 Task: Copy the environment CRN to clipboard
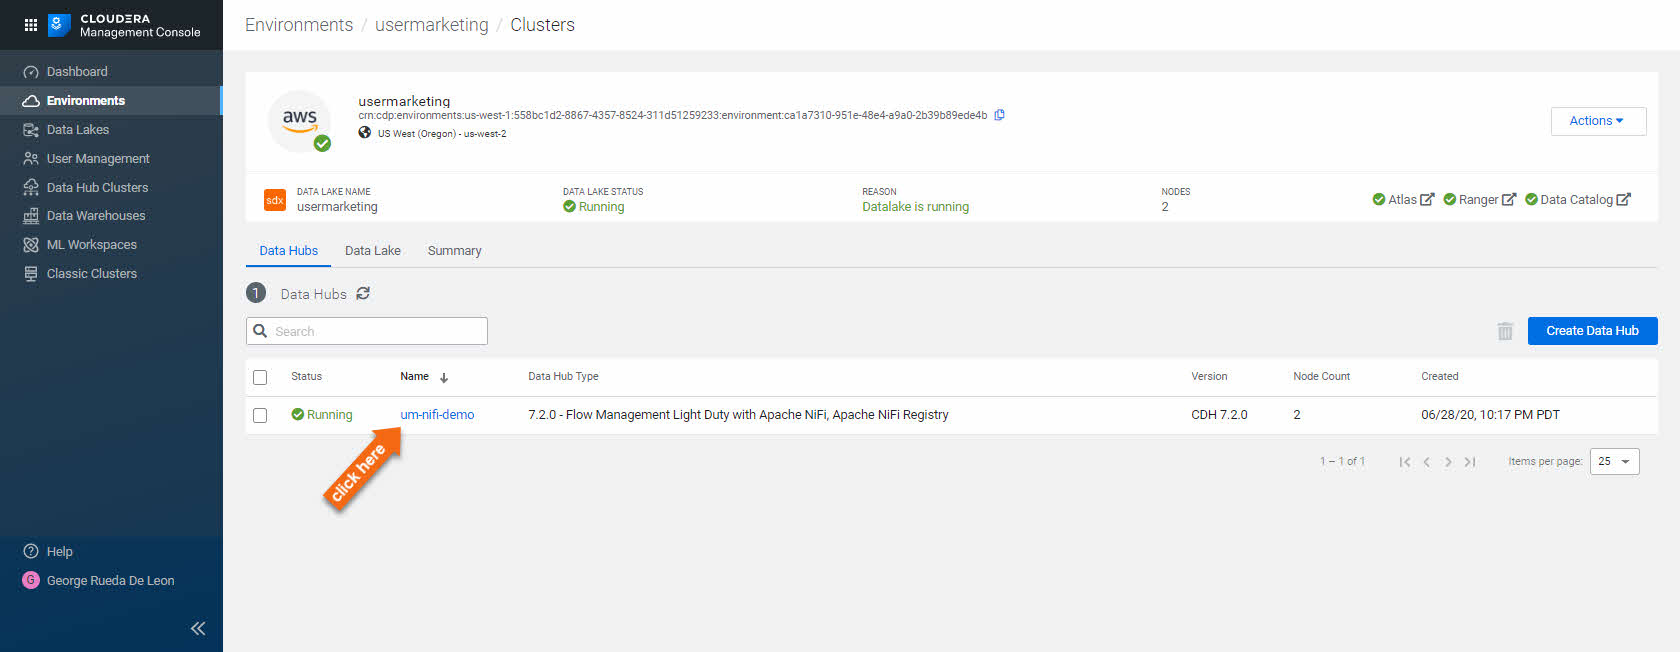[999, 115]
